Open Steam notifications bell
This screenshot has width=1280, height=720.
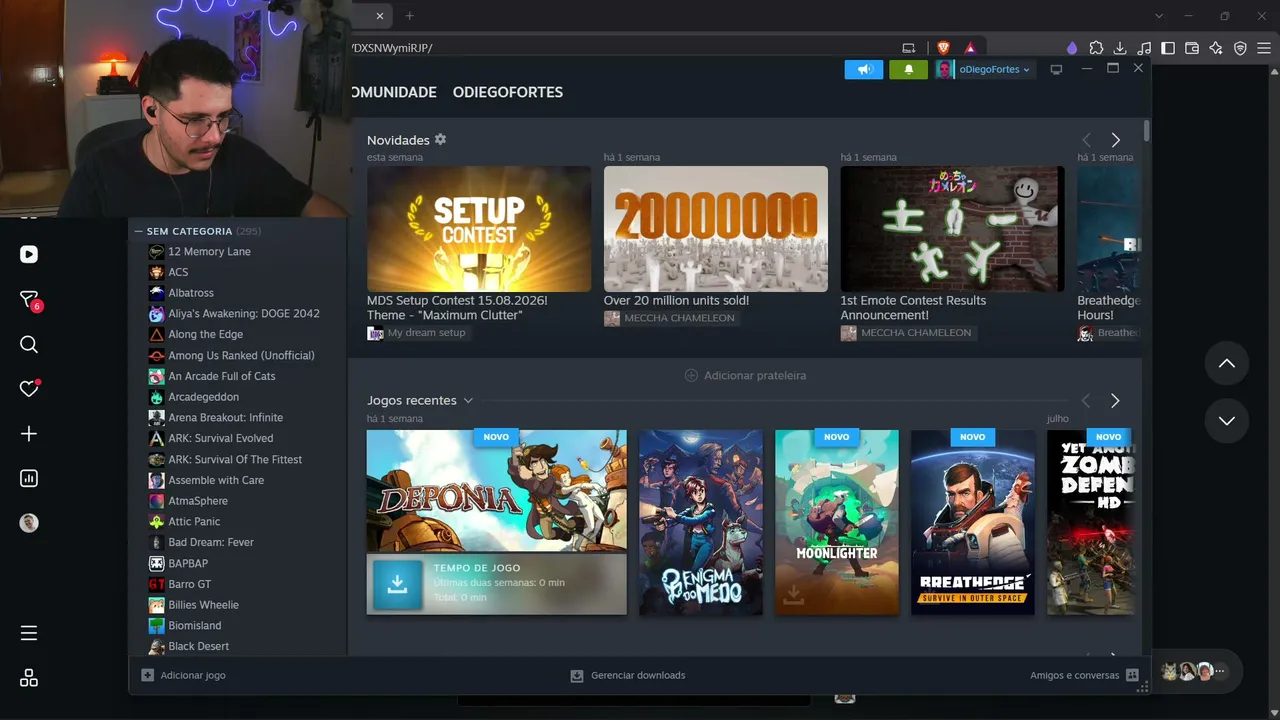(908, 69)
